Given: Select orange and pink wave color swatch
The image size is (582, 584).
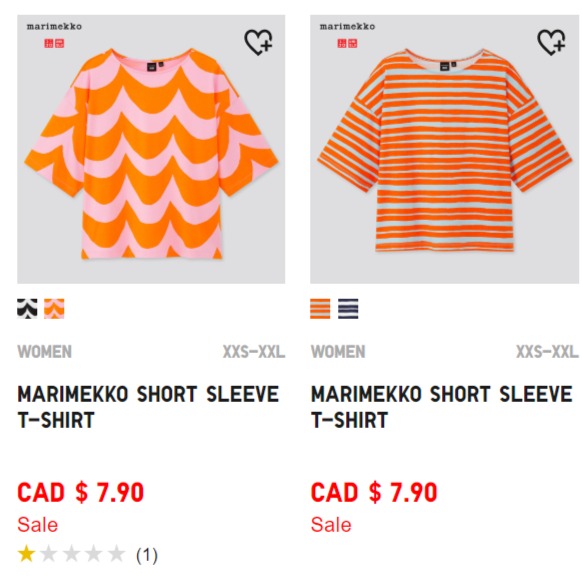Looking at the screenshot, I should tap(54, 309).
